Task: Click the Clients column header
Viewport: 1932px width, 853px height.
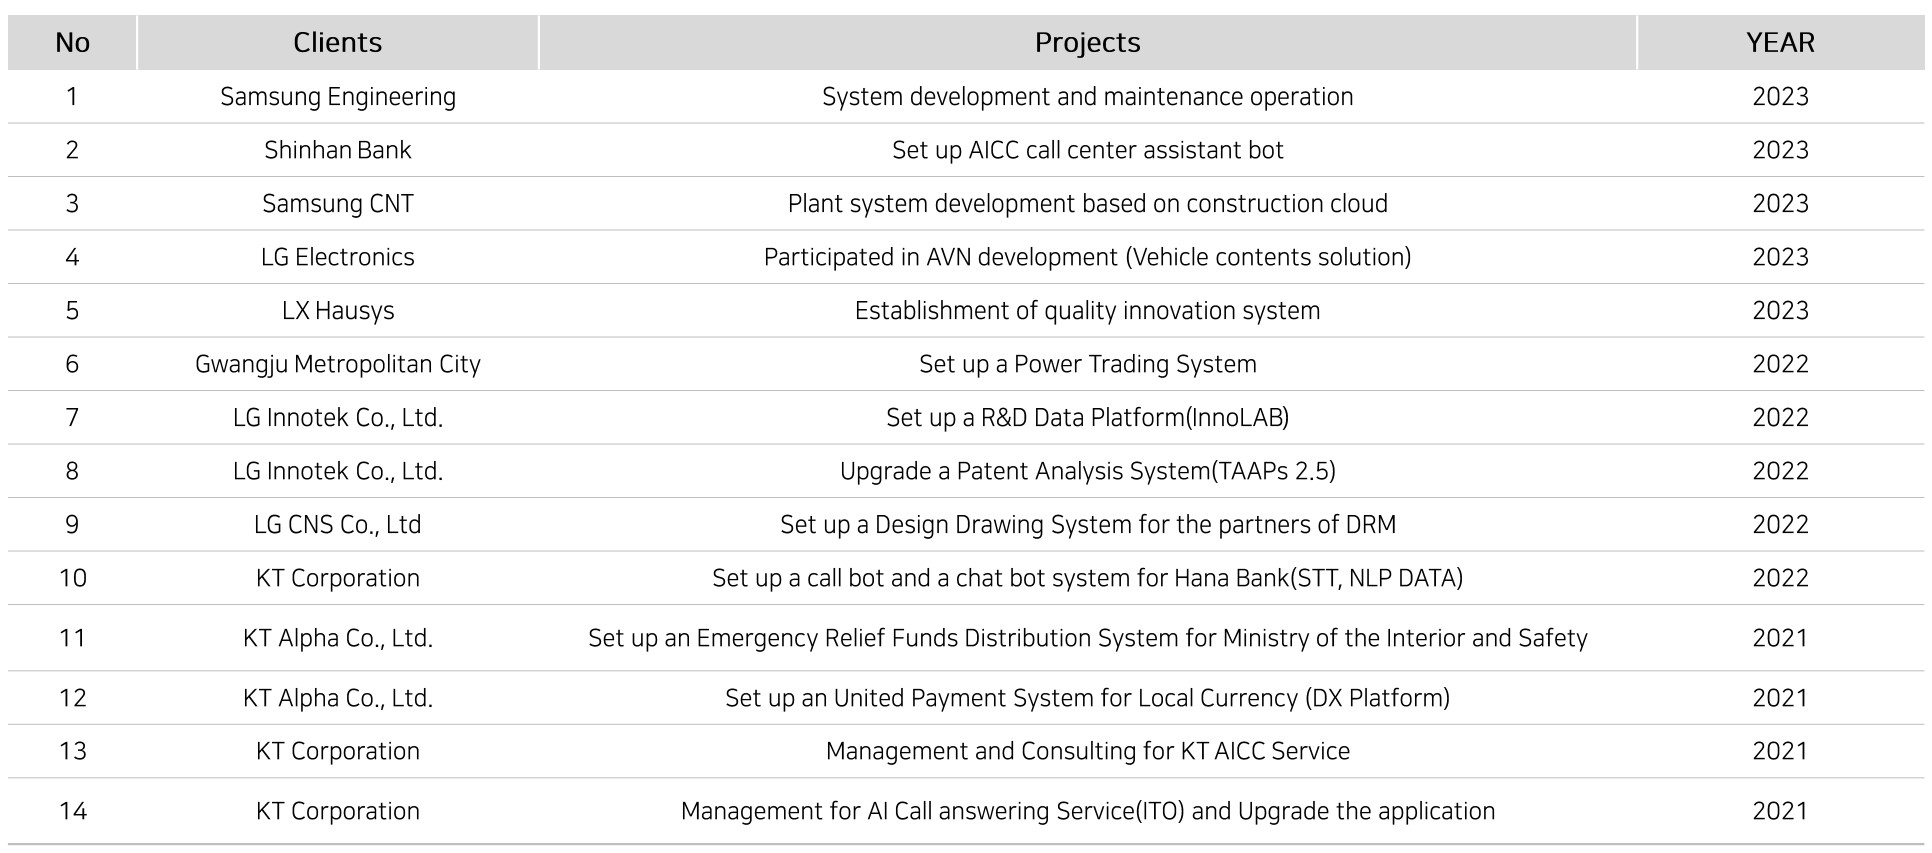Action: pyautogui.click(x=337, y=42)
